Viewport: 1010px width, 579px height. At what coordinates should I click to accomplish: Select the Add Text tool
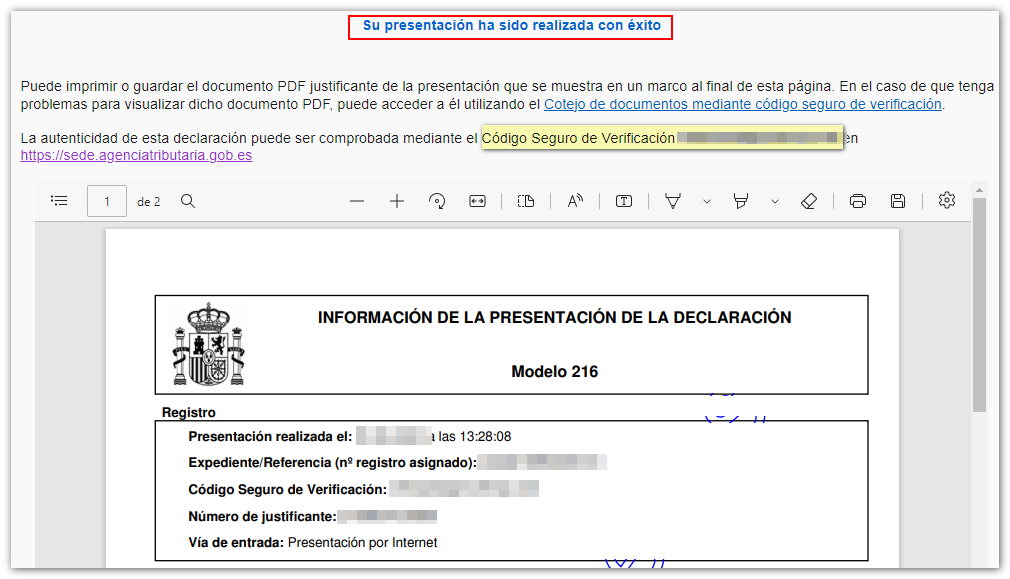tap(624, 201)
